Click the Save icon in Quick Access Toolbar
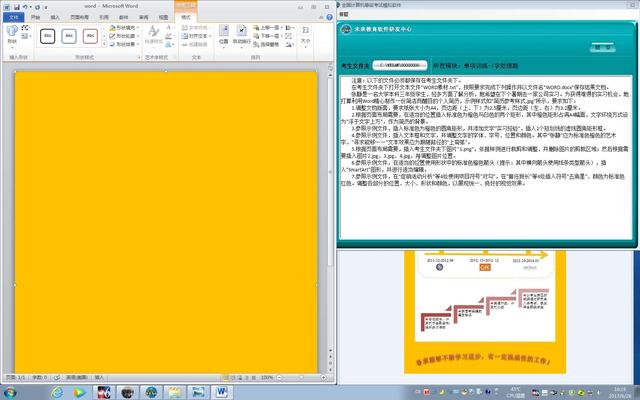The height and width of the screenshot is (400, 640). pos(17,7)
